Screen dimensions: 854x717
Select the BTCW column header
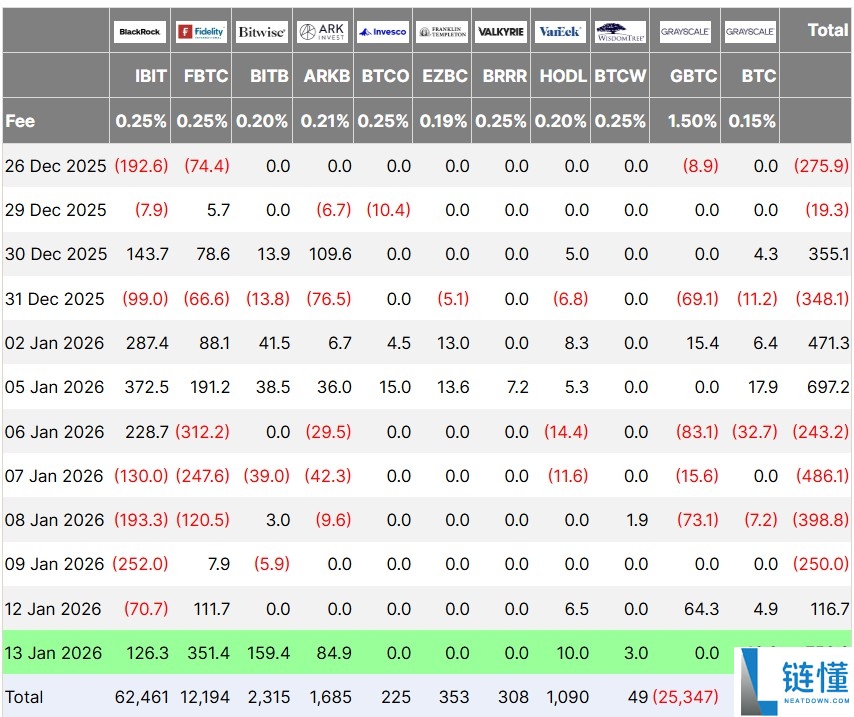click(620, 76)
